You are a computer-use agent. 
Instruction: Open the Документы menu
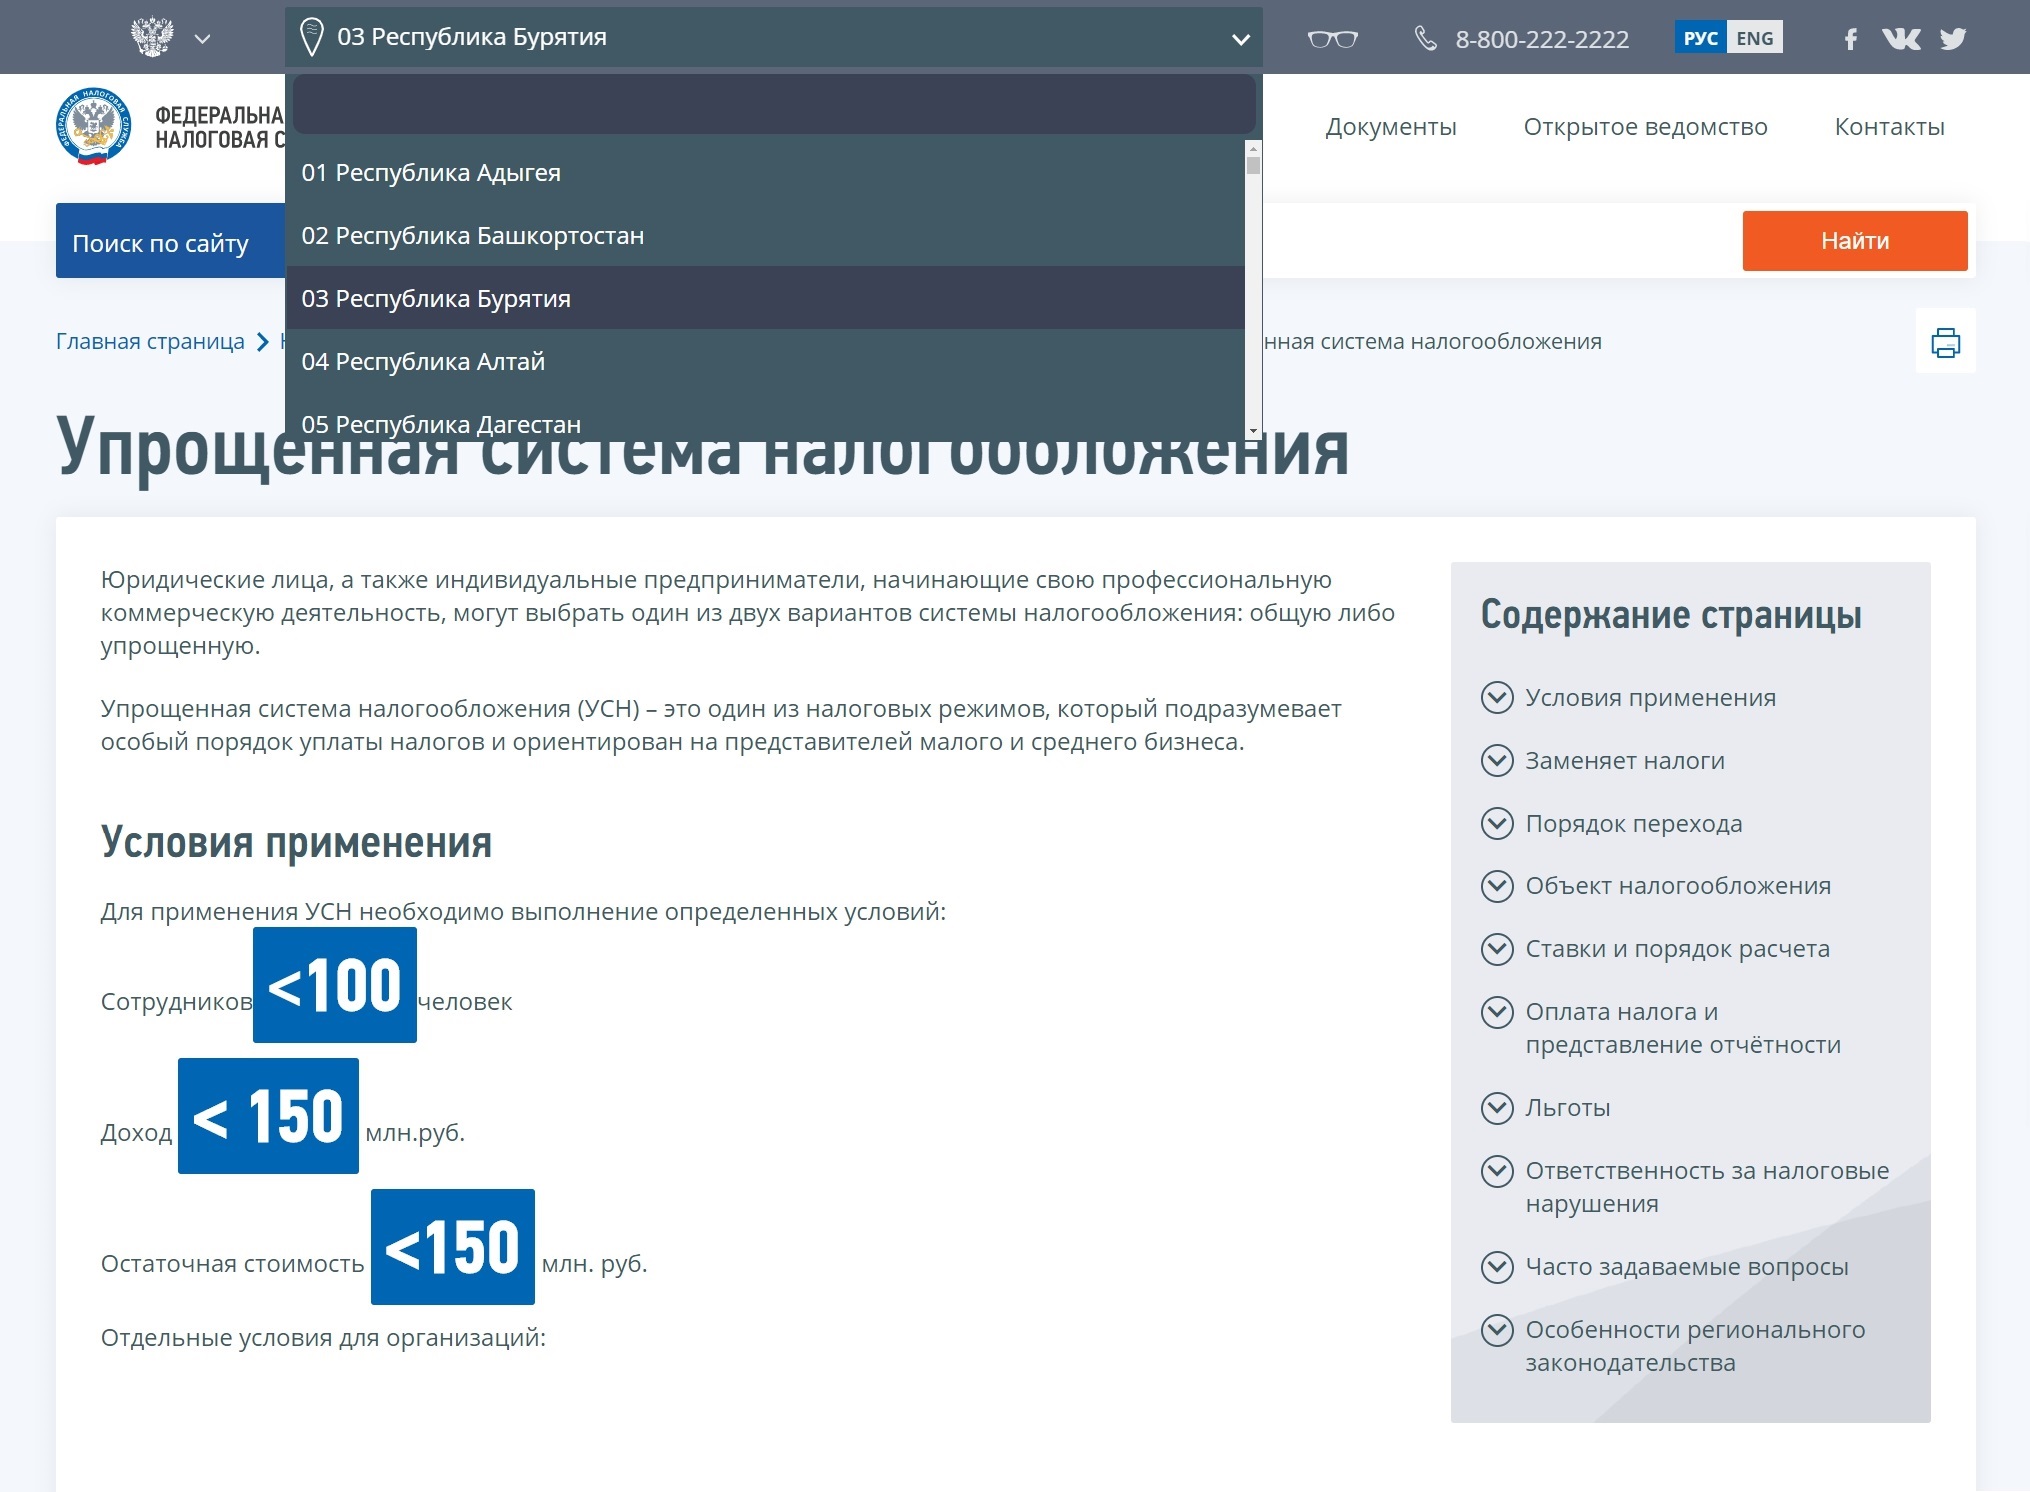click(1390, 127)
